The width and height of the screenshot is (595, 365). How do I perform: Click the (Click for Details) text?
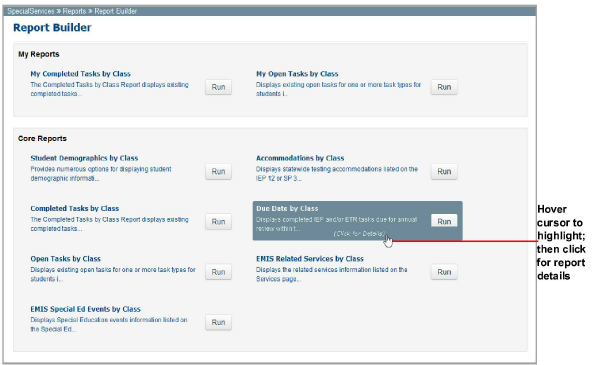pos(359,234)
